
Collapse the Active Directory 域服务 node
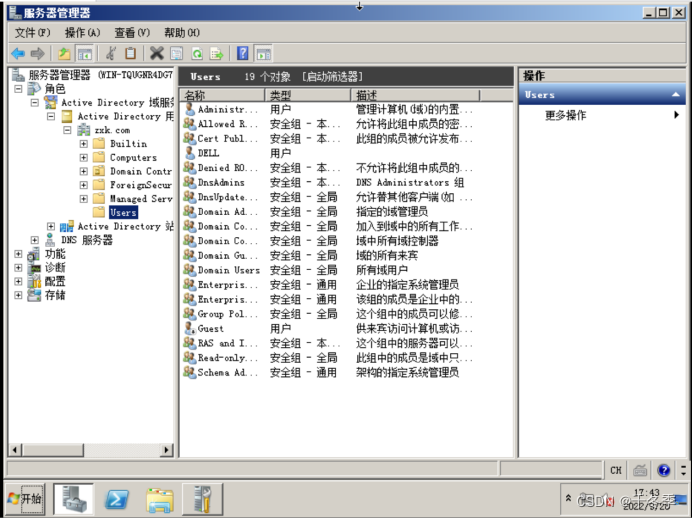tap(34, 102)
